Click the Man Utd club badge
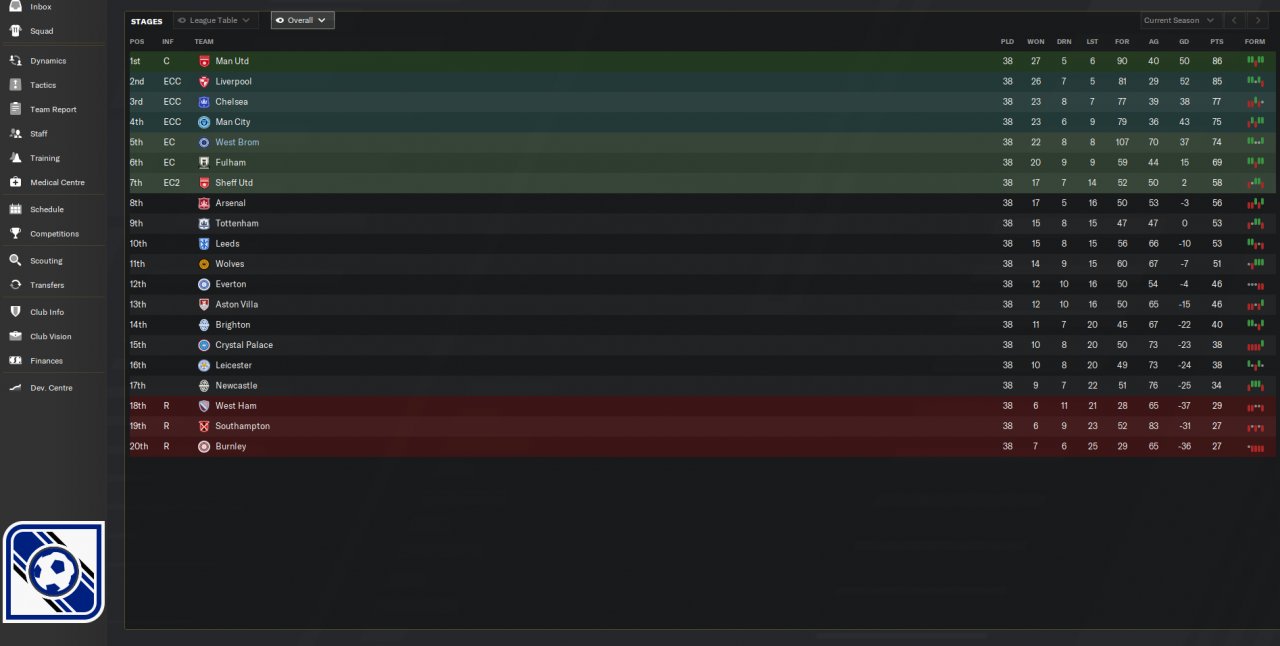This screenshot has height=646, width=1280. pos(204,61)
